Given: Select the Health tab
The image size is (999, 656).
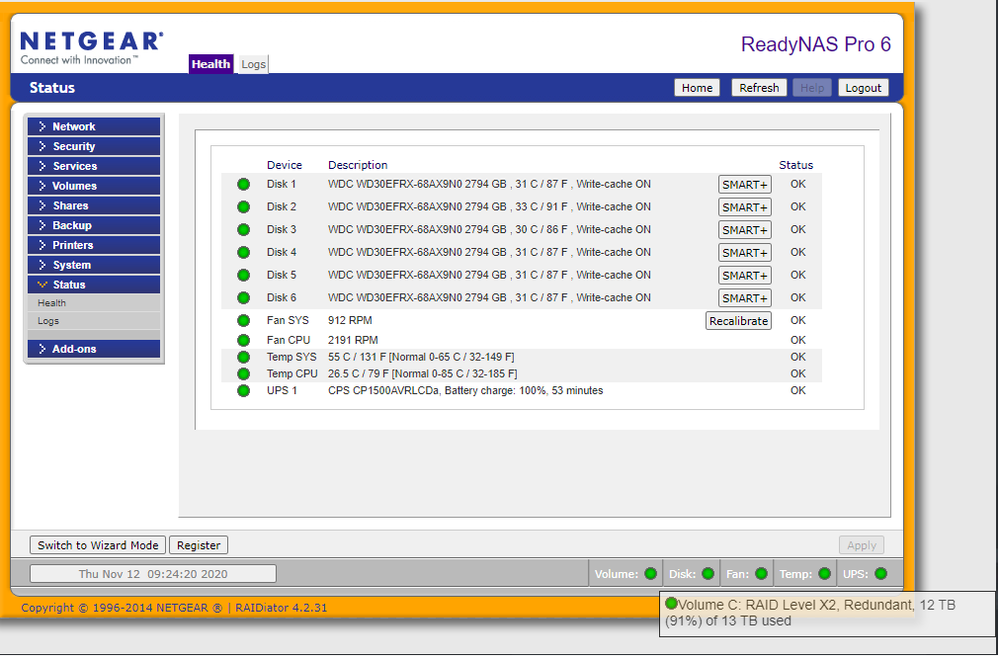Looking at the screenshot, I should pos(211,64).
